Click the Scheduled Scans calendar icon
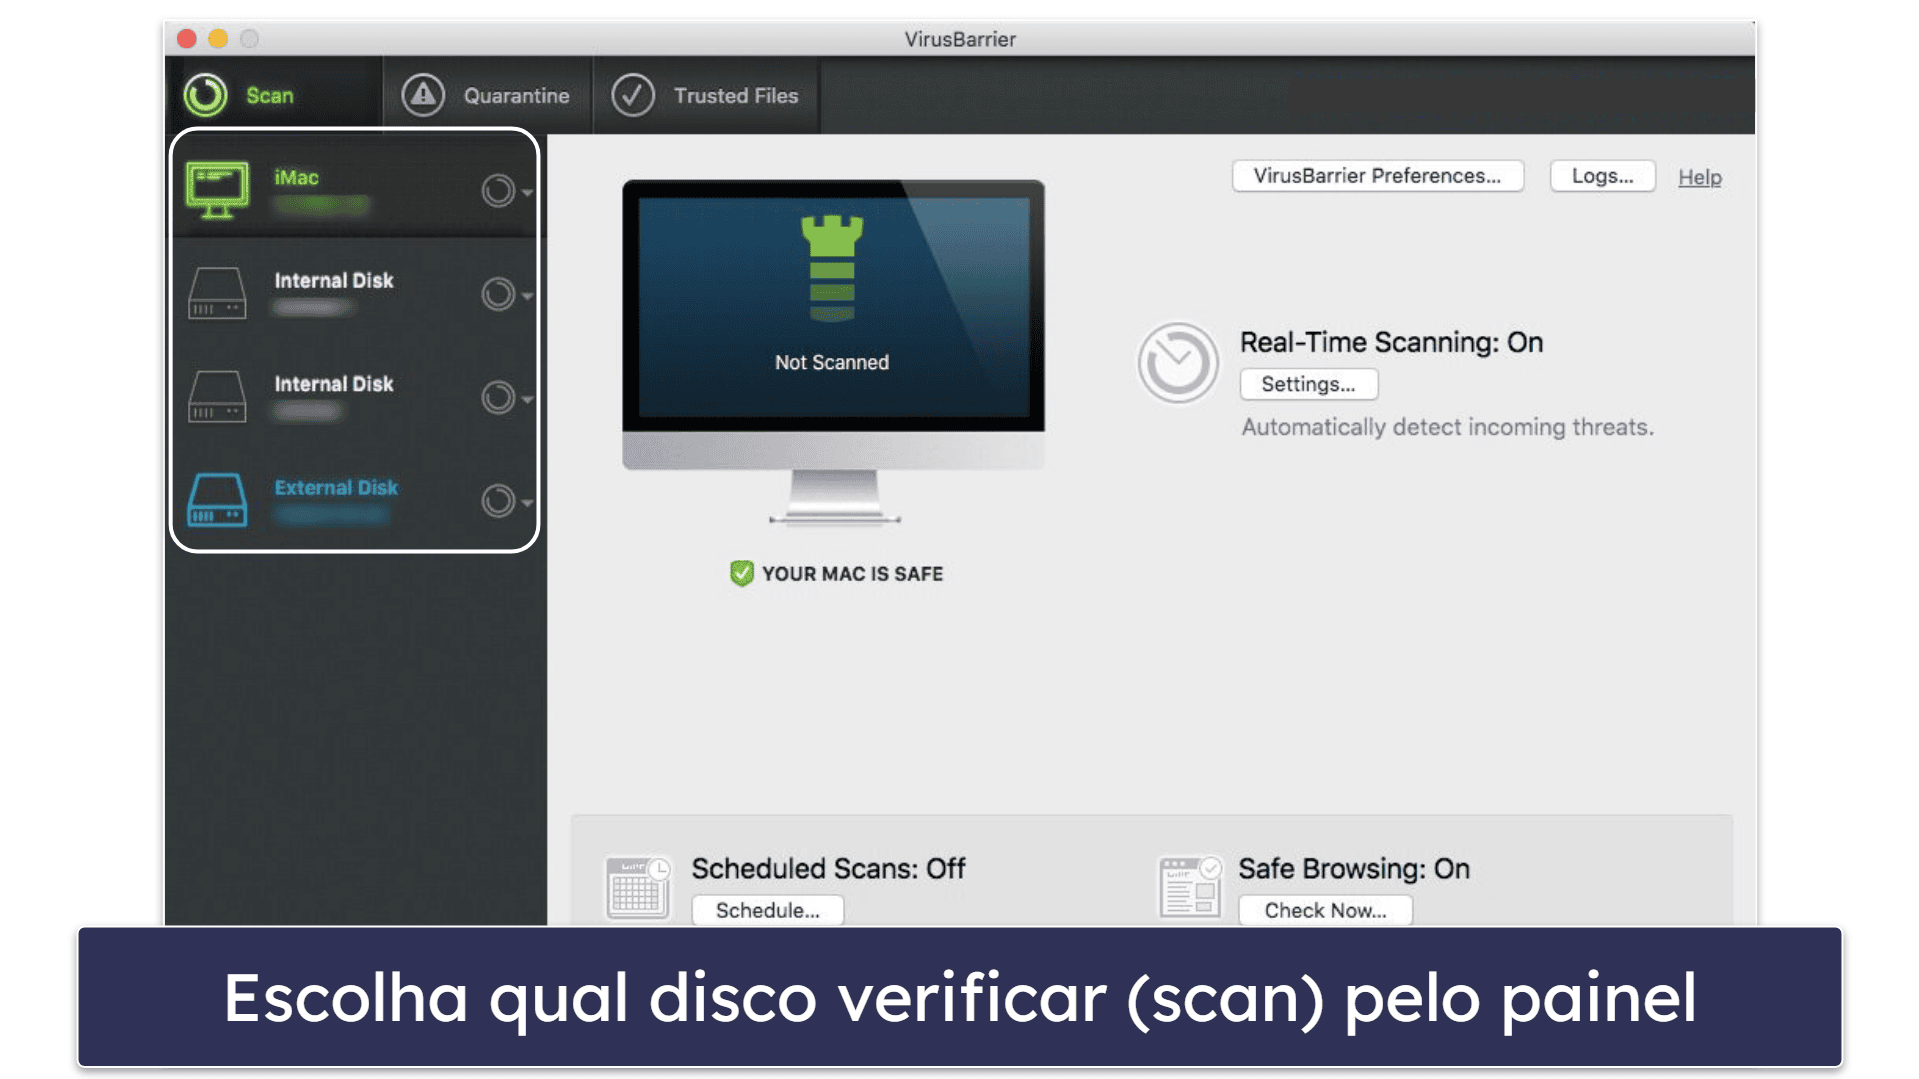Image resolution: width=1919 pixels, height=1079 pixels. 638,887
